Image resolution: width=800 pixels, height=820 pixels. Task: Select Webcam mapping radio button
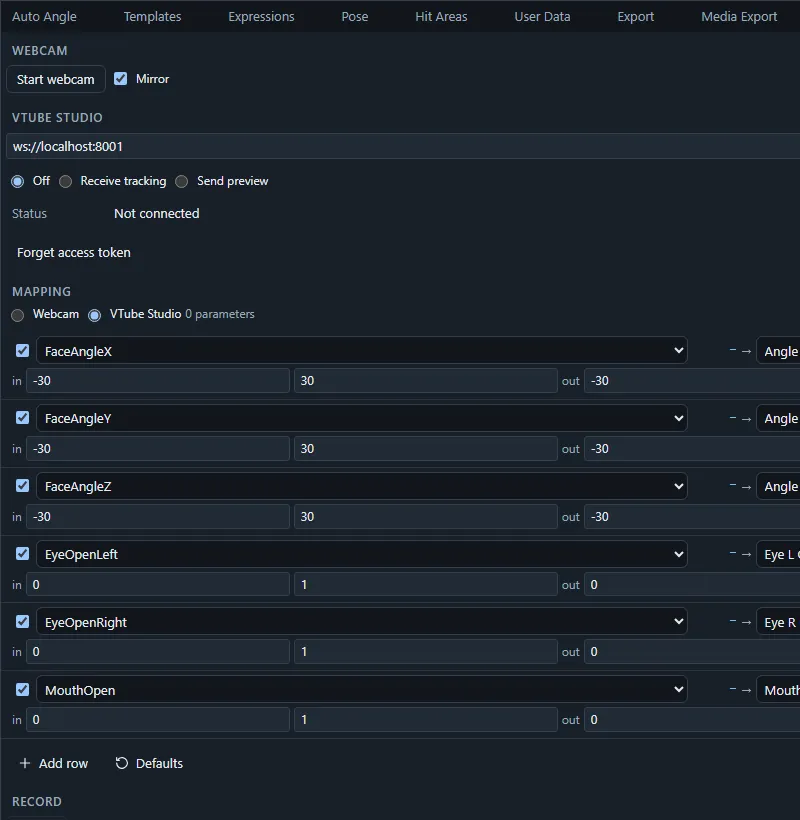click(18, 315)
